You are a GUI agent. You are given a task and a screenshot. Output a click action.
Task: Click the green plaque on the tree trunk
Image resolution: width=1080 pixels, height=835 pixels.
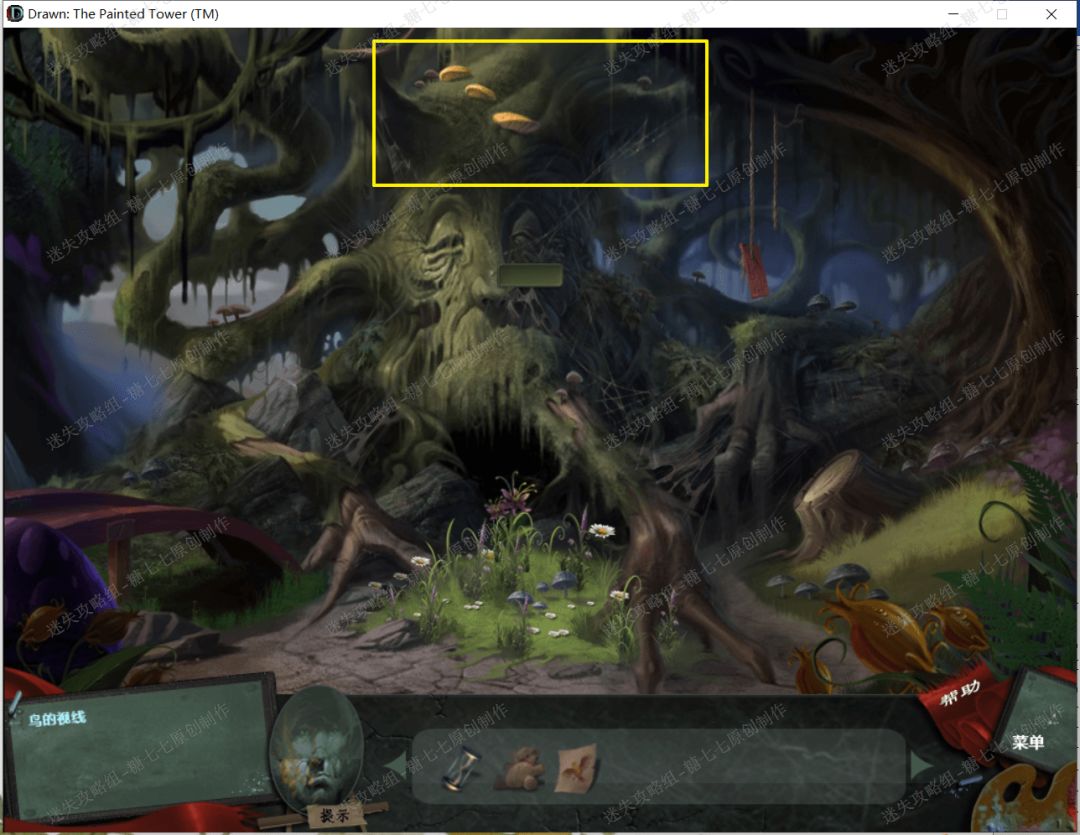pyautogui.click(x=530, y=275)
